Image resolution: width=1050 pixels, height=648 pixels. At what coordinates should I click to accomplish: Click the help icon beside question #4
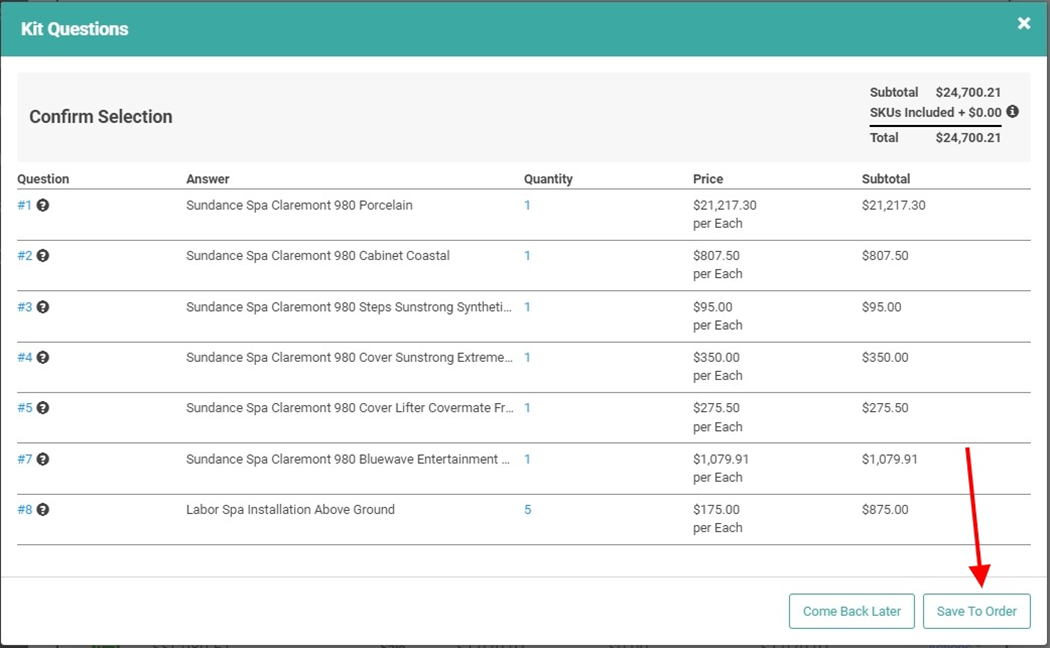tap(43, 357)
